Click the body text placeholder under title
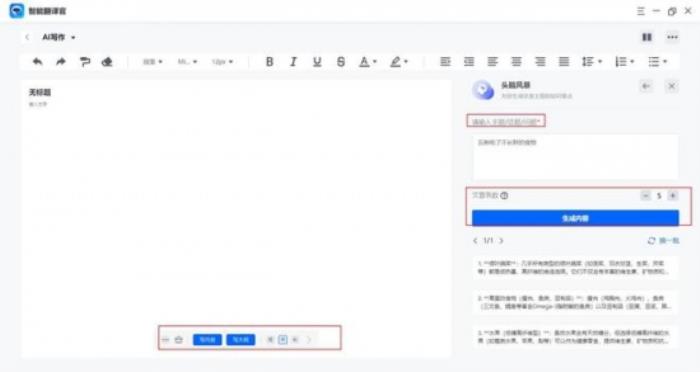Image resolution: width=700 pixels, height=372 pixels. pos(38,104)
